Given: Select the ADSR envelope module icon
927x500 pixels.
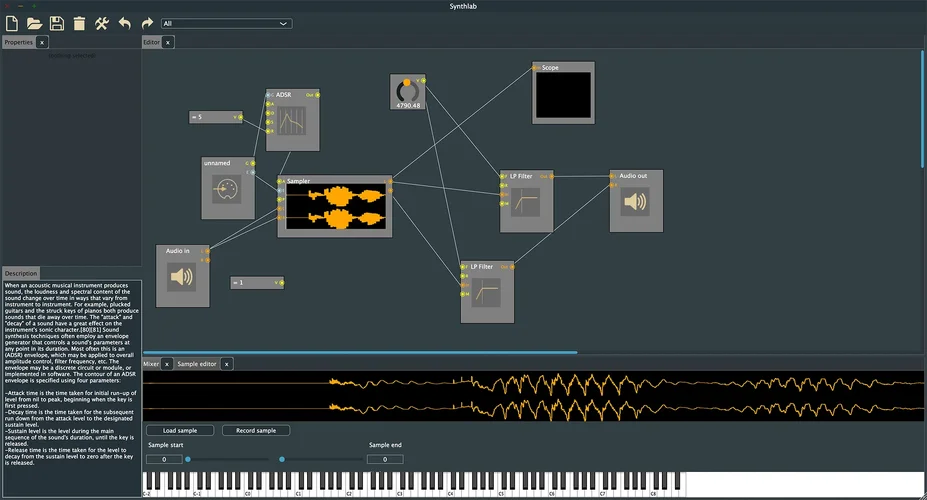Looking at the screenshot, I should tap(292, 121).
